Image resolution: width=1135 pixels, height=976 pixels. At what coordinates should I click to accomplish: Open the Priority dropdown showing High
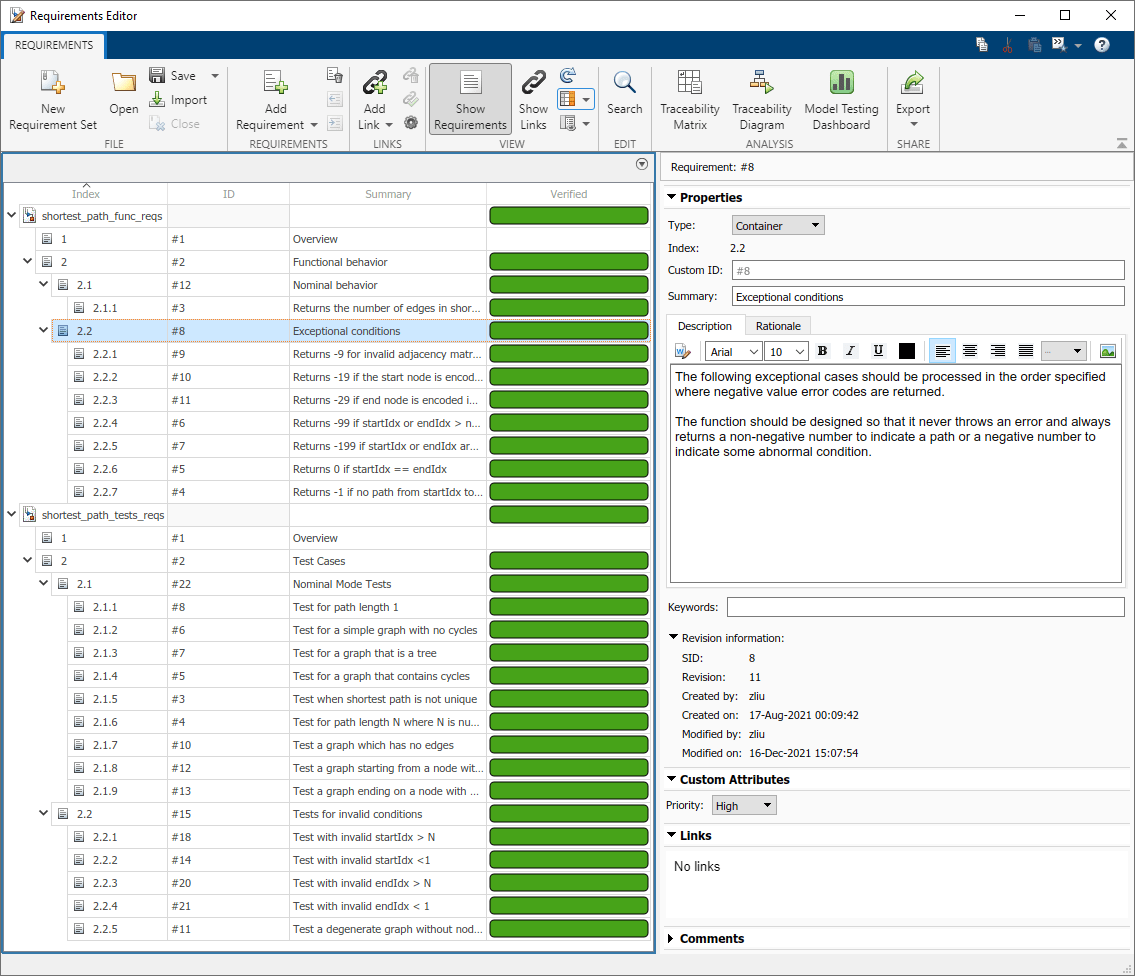[x=744, y=806]
